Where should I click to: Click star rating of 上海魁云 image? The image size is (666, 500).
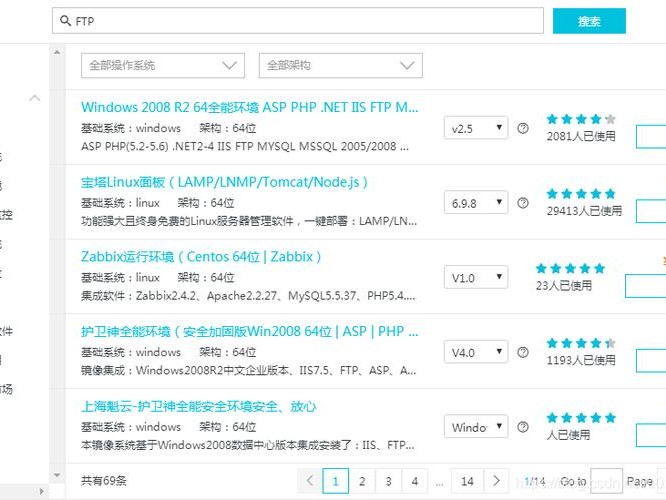point(581,418)
